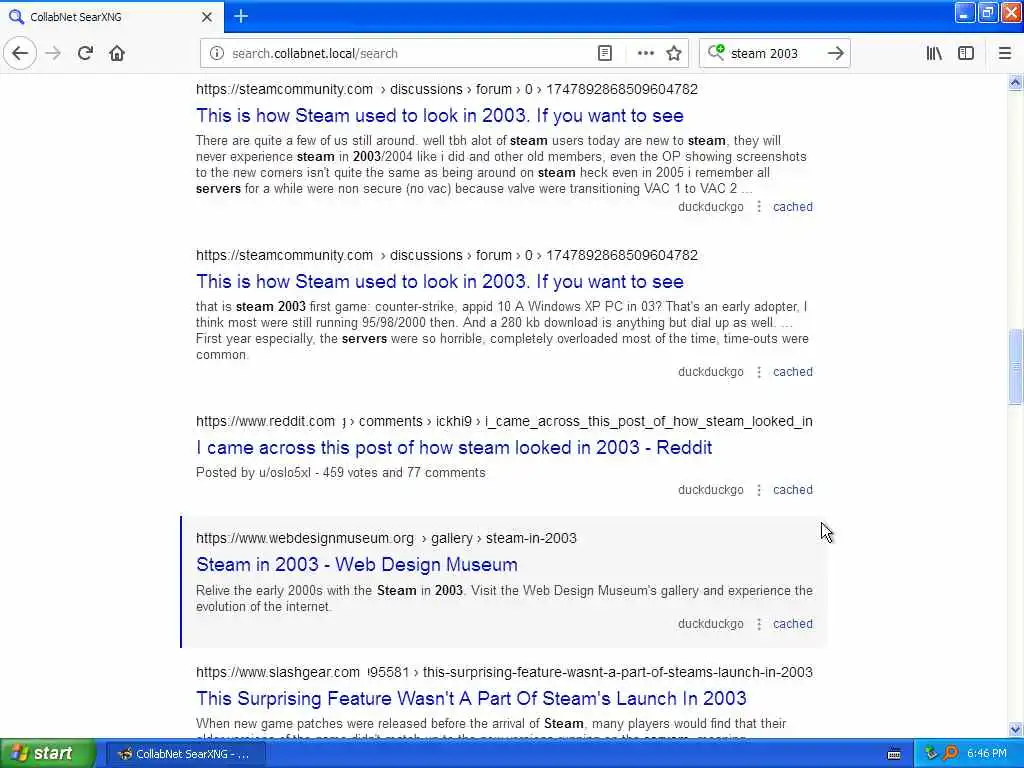The image size is (1024, 768).
Task: Submit 'steam 2003' search with arrow
Action: pos(835,54)
